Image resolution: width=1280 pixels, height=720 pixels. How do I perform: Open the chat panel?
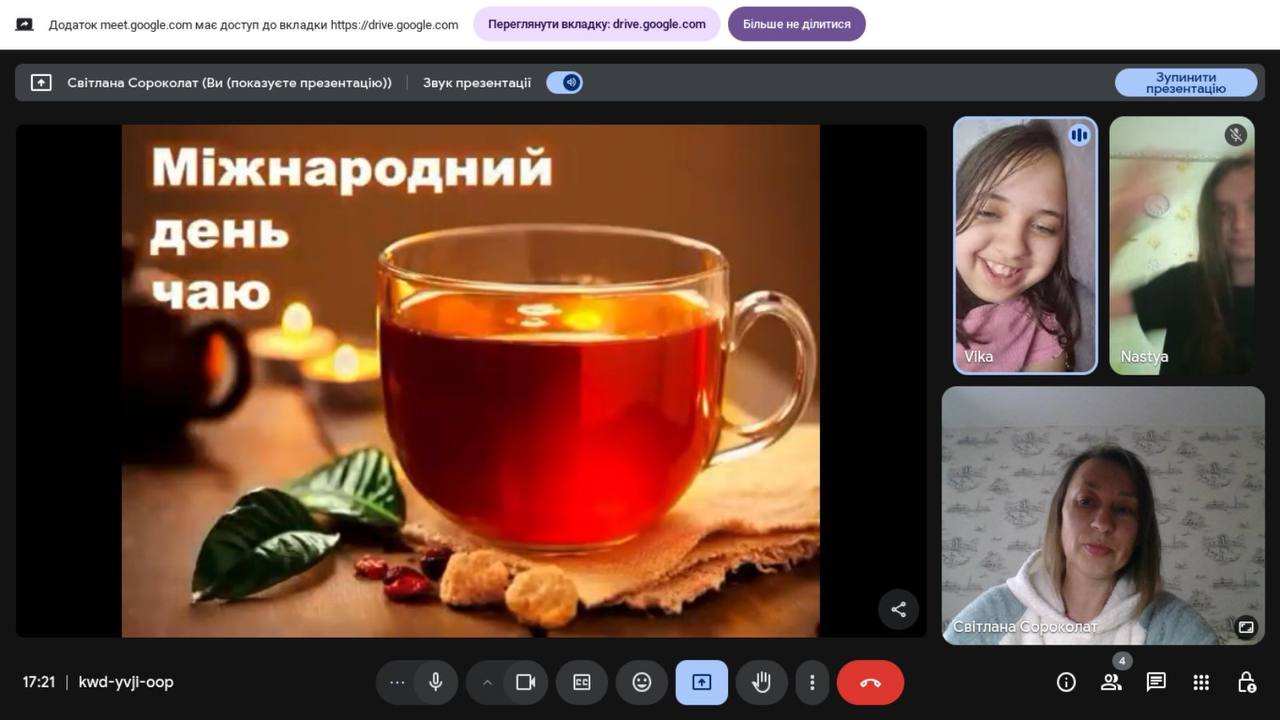[1156, 682]
